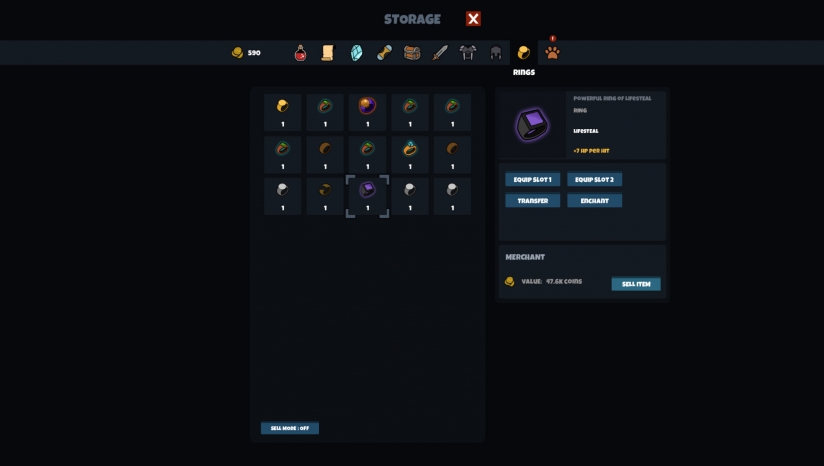Open the paw print pets tab
This screenshot has width=824, height=466.
pyautogui.click(x=552, y=53)
